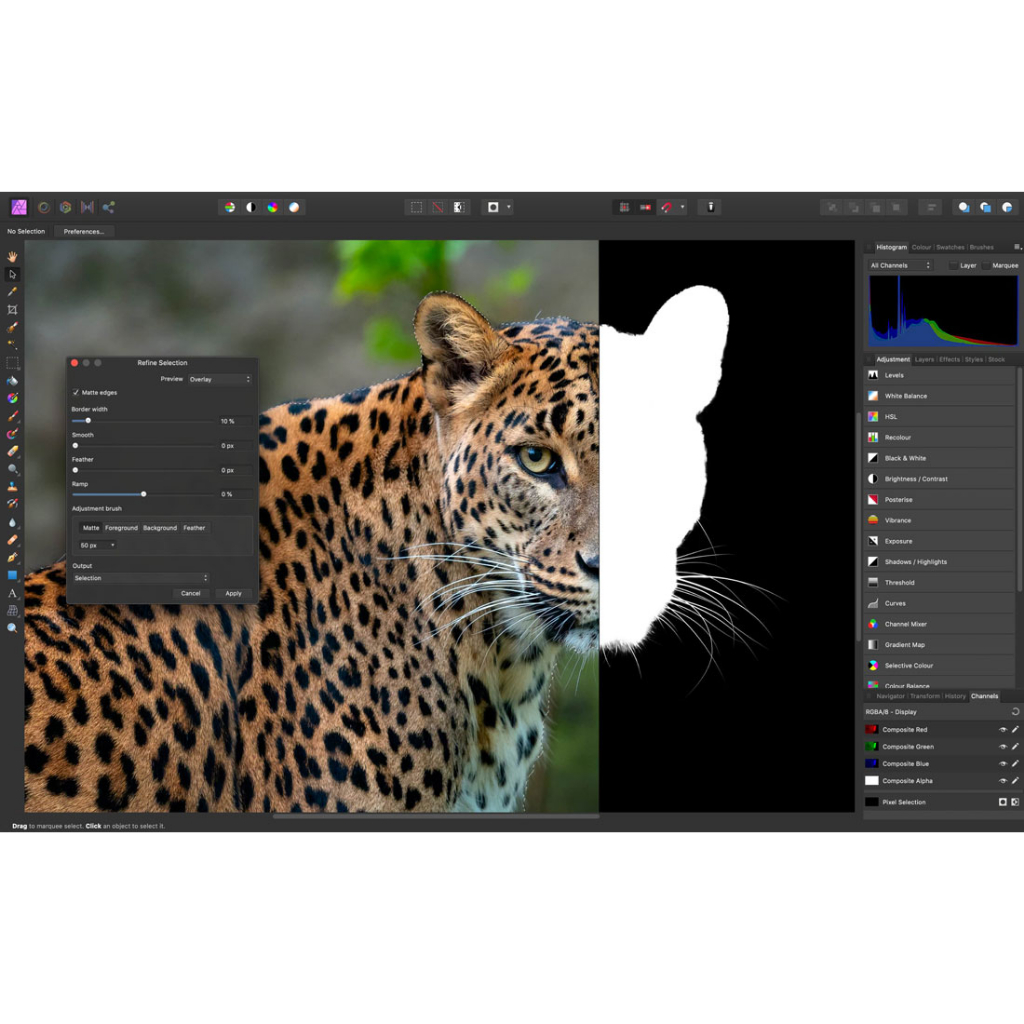1024x1024 pixels.
Task: Select the Pen tool
Action: pos(12,558)
